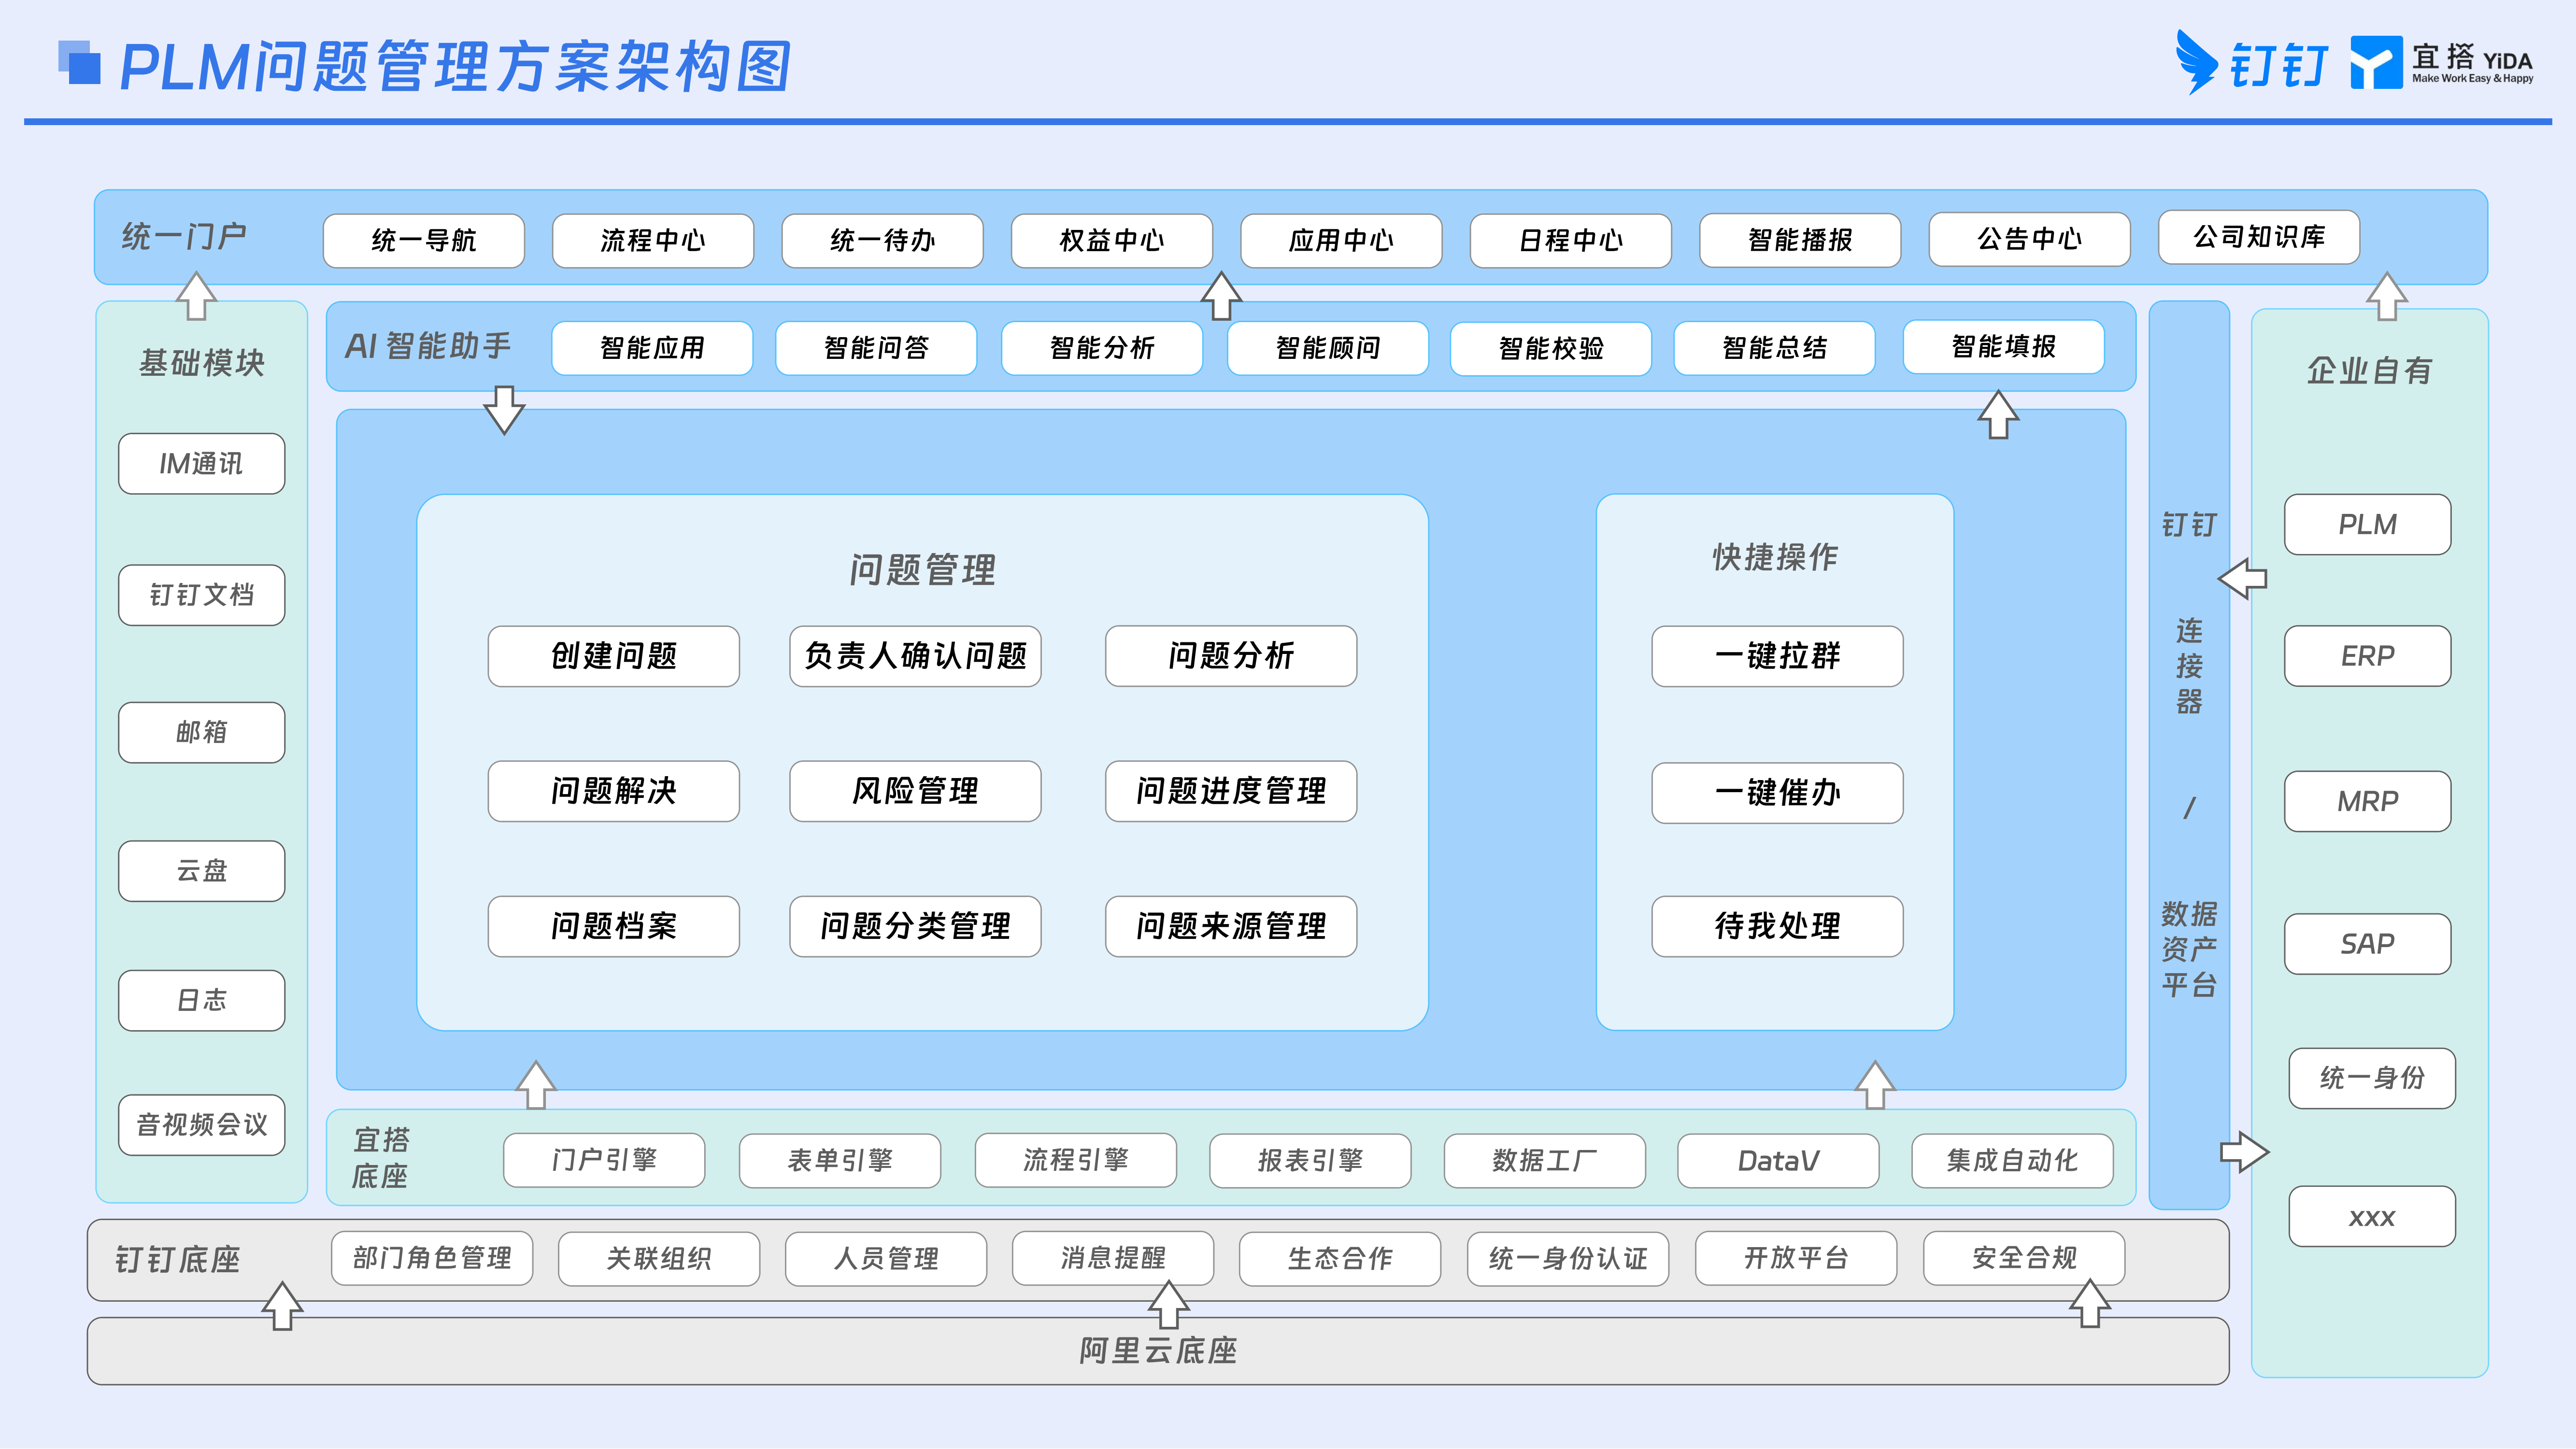
Task: Select the ERP enterprise system box
Action: 2368,656
